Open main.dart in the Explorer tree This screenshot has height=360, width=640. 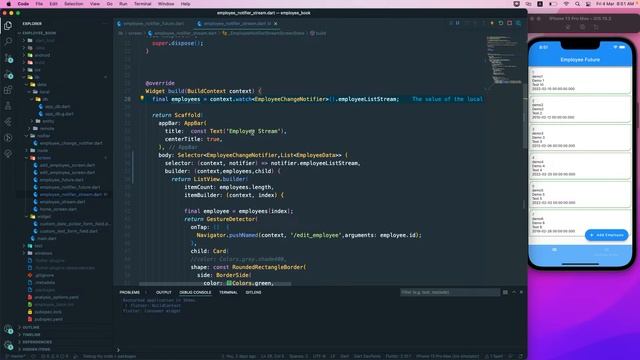47,239
